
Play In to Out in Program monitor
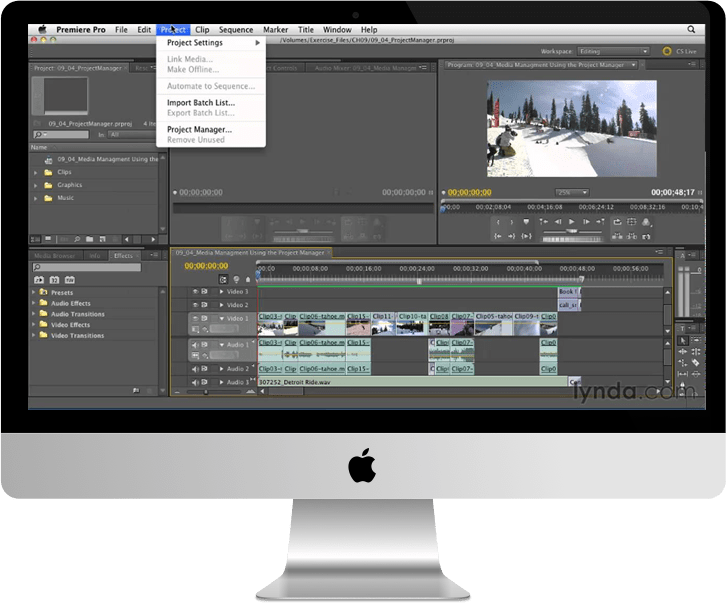point(526,236)
